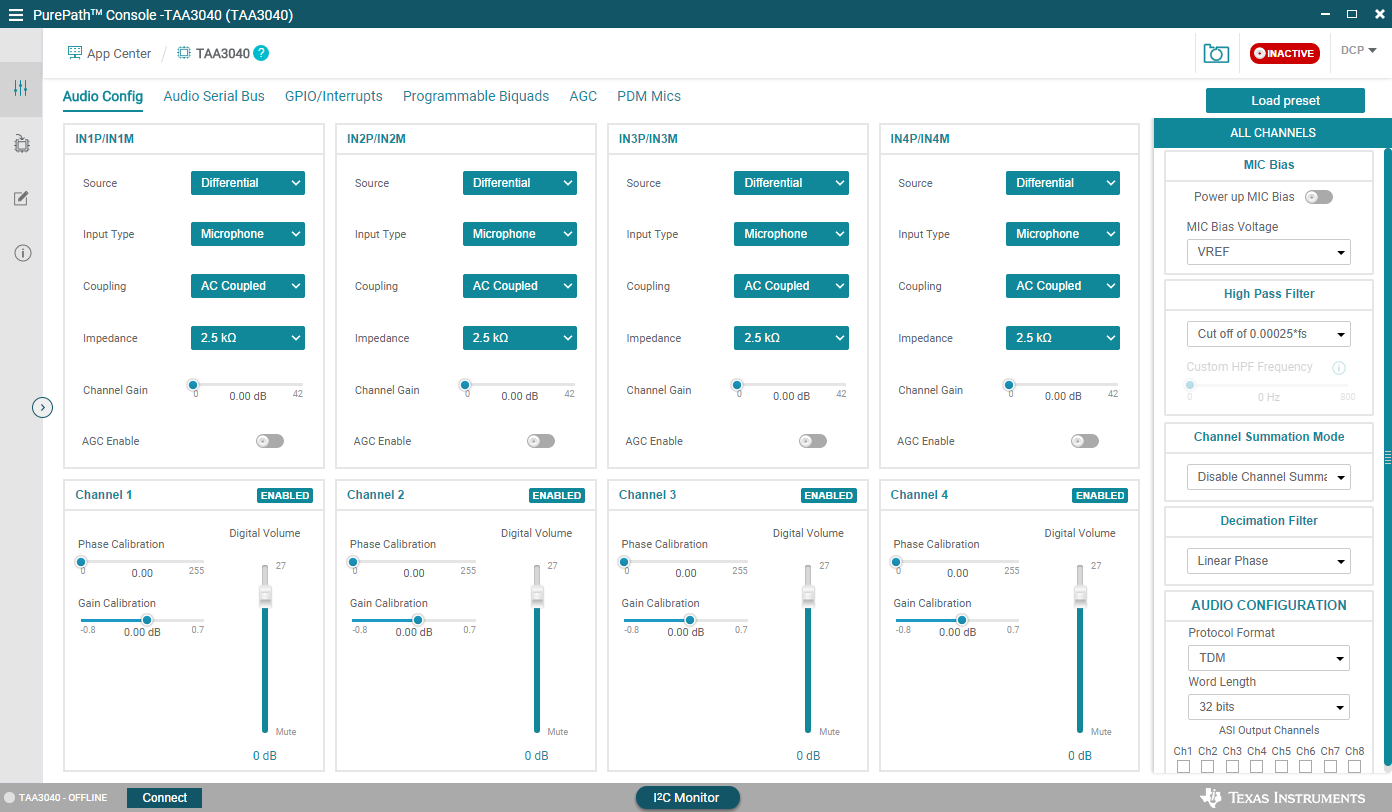
Task: Expand the left sidebar arrow
Action: coord(42,407)
